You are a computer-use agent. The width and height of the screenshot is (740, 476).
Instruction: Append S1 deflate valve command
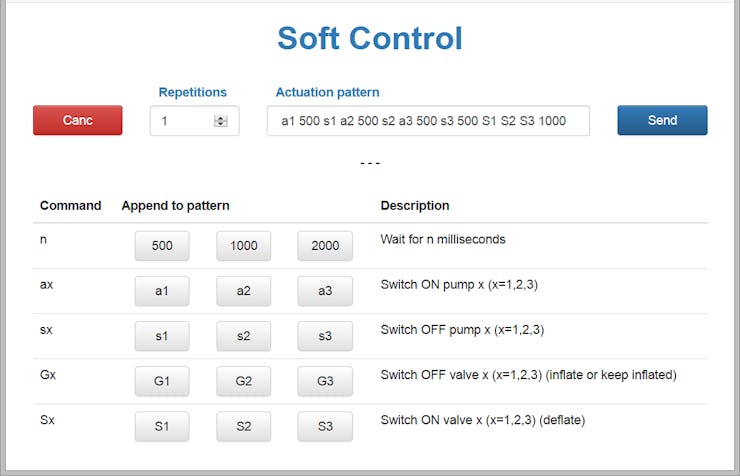162,426
